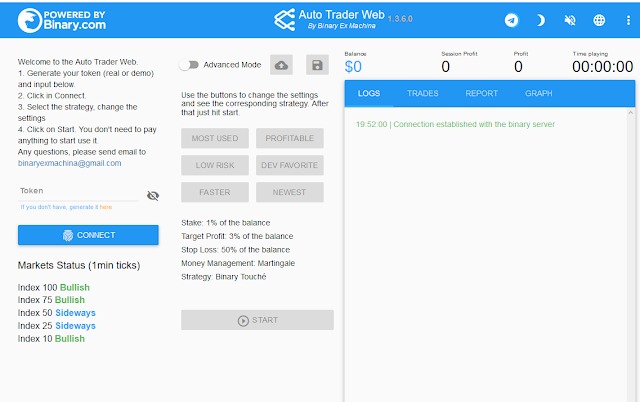This screenshot has height=402, width=640.
Task: Click inside the Token input field
Action: pyautogui.click(x=78, y=191)
